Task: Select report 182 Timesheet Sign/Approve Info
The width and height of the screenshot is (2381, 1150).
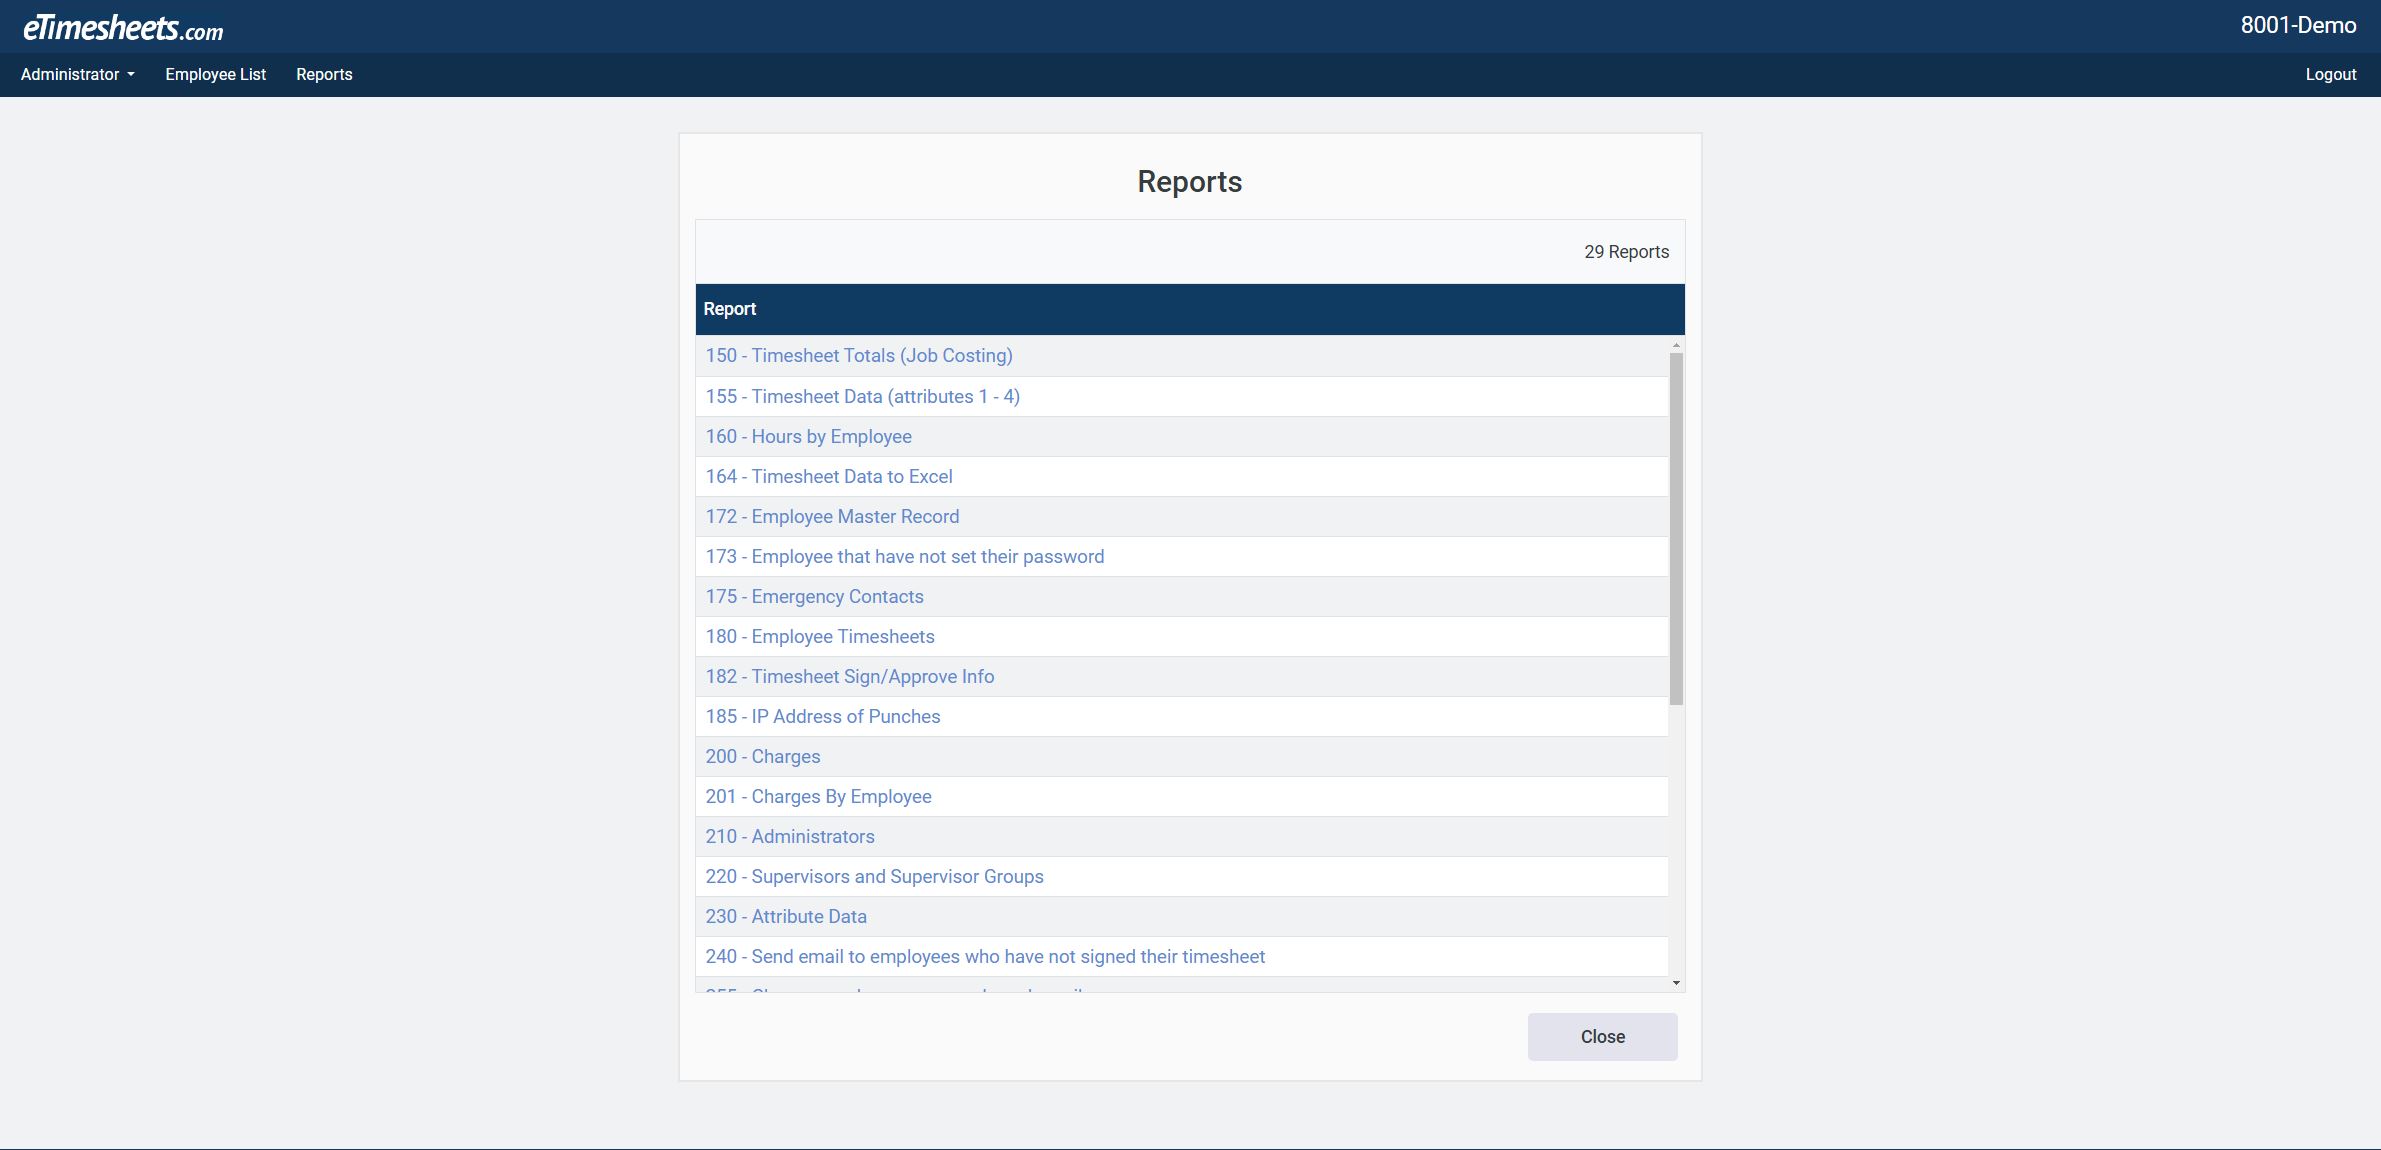Action: click(x=849, y=677)
